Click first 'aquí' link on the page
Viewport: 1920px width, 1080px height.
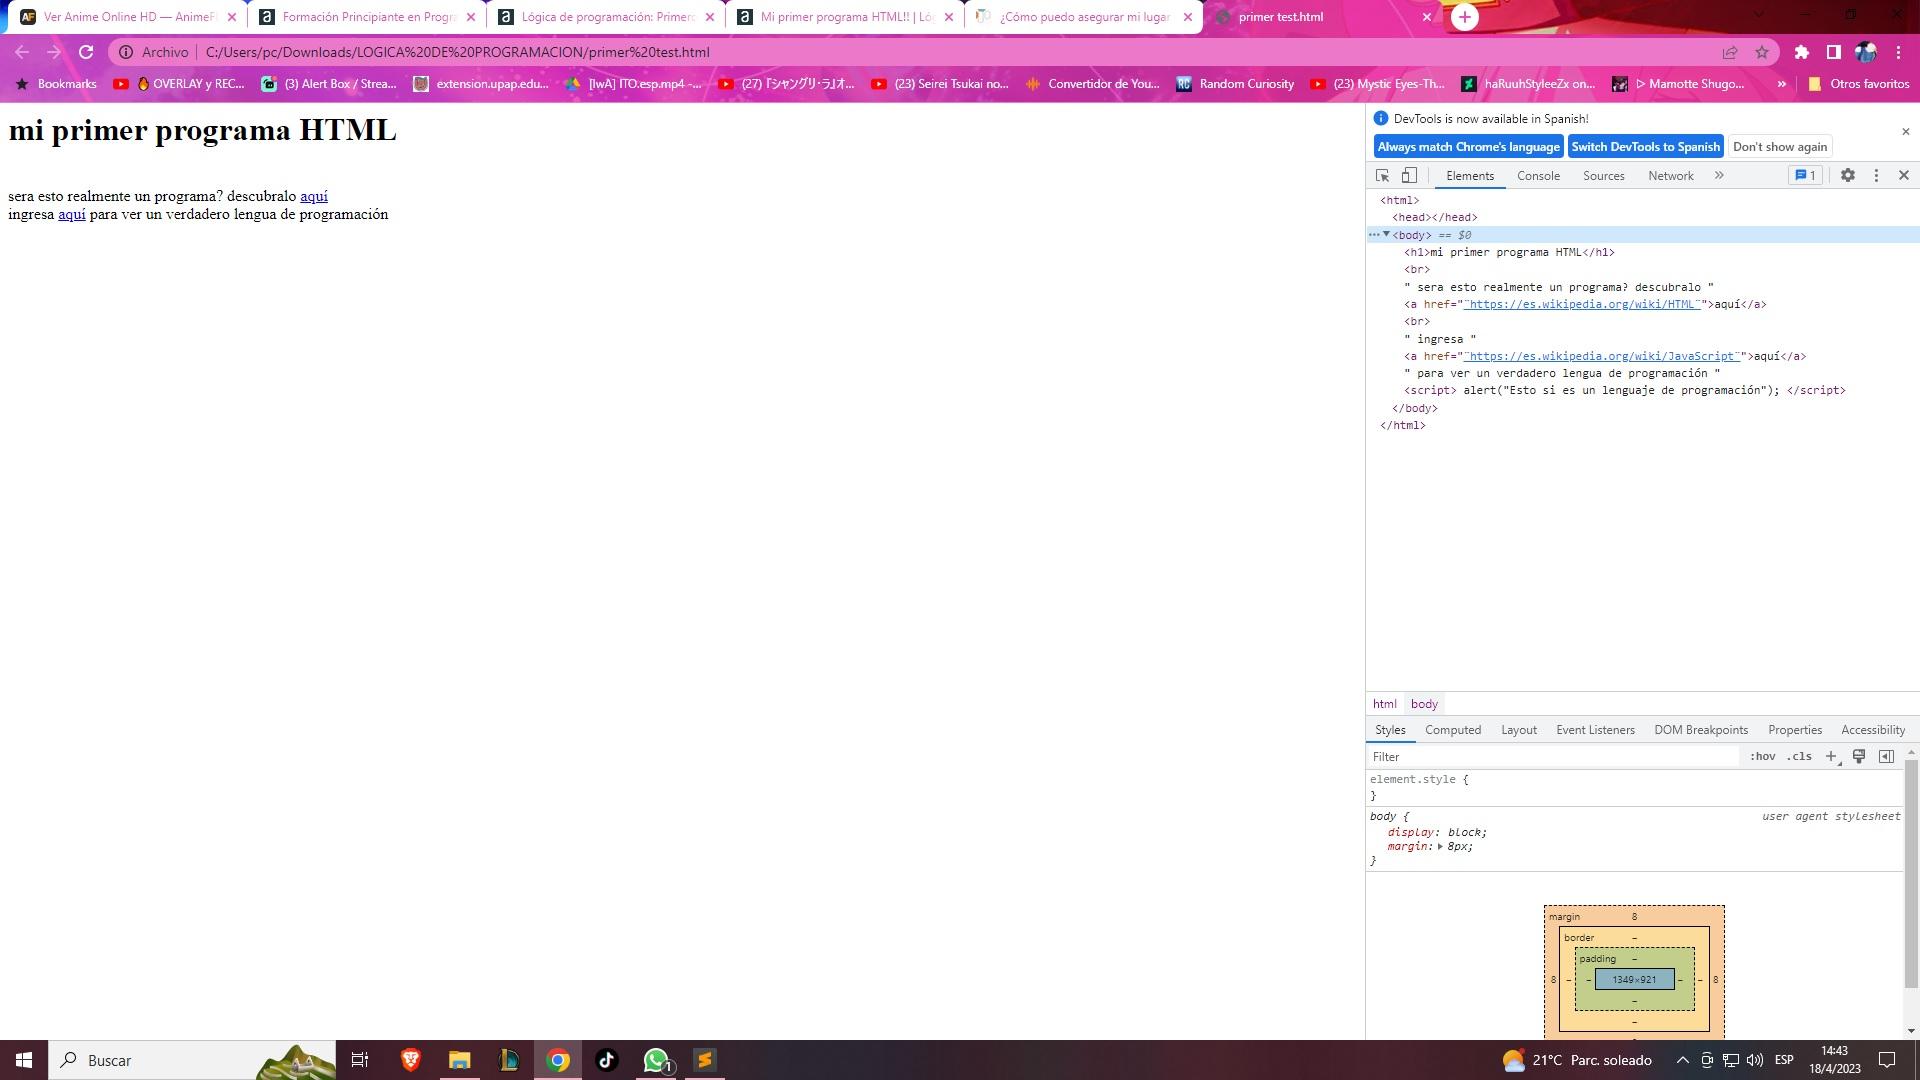(314, 196)
